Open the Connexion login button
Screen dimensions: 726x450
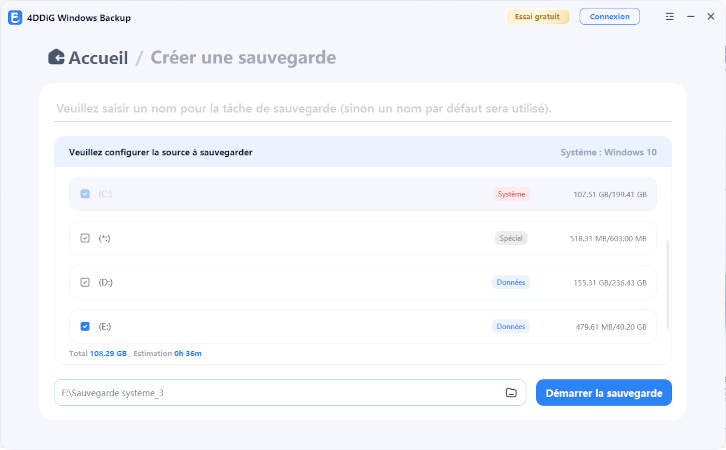[610, 17]
